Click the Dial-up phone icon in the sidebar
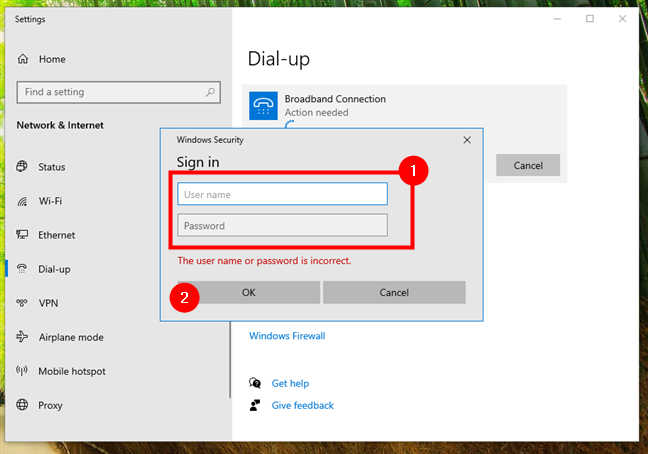Screen dimensions: 648x454 pyautogui.click(x=22, y=269)
